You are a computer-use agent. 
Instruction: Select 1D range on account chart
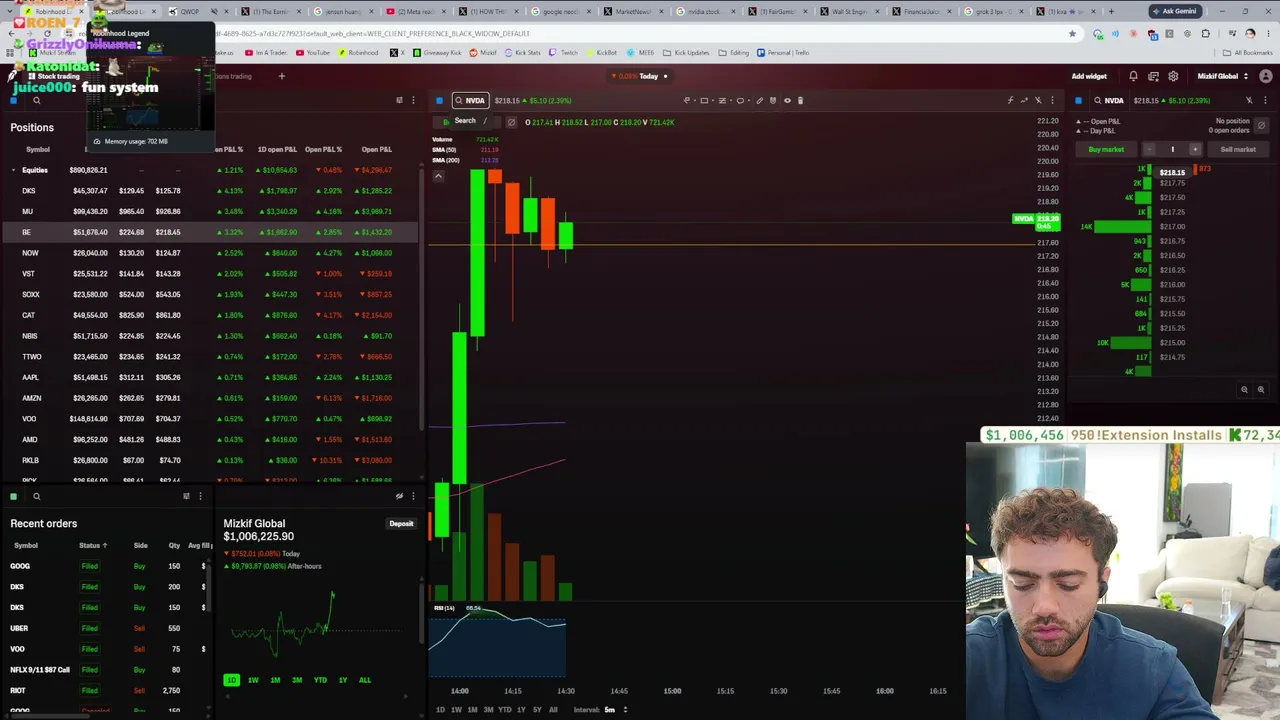(231, 680)
